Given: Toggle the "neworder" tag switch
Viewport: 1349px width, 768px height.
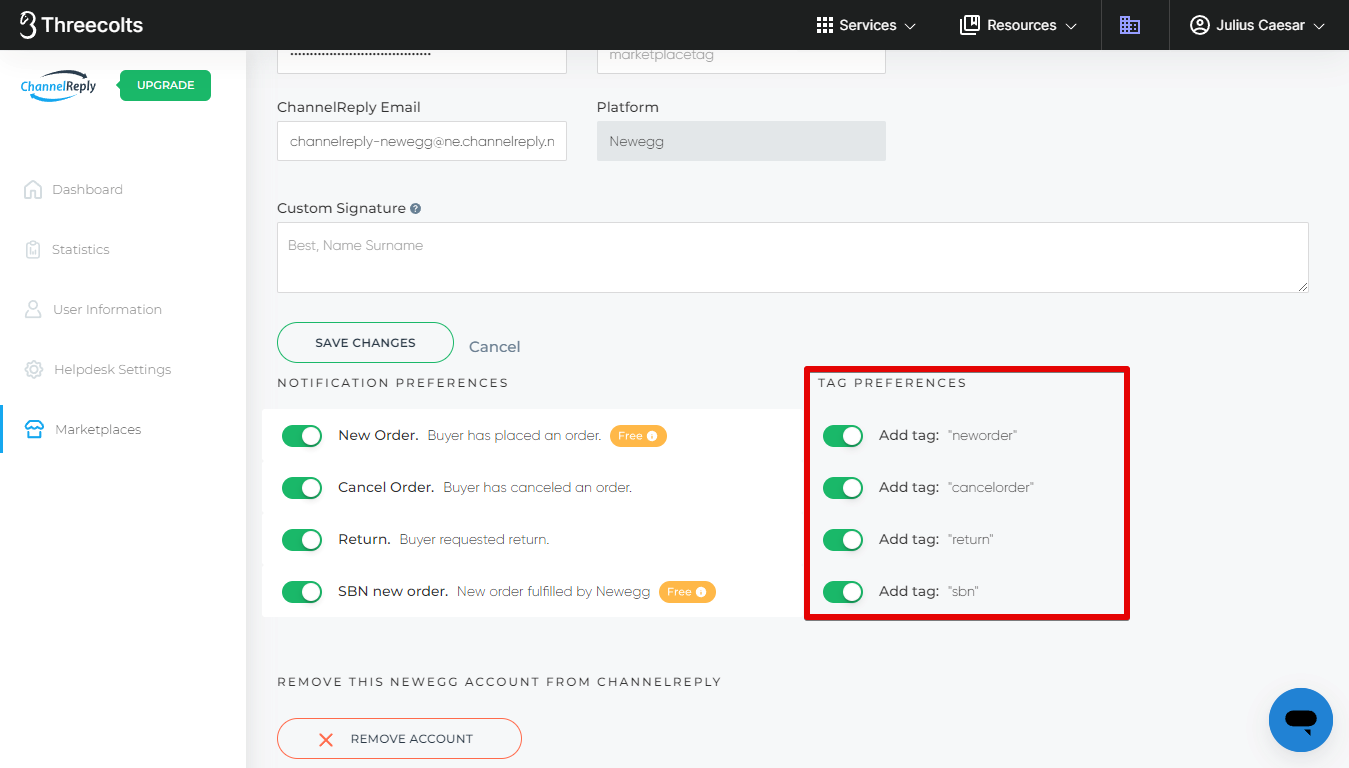Looking at the screenshot, I should (843, 436).
